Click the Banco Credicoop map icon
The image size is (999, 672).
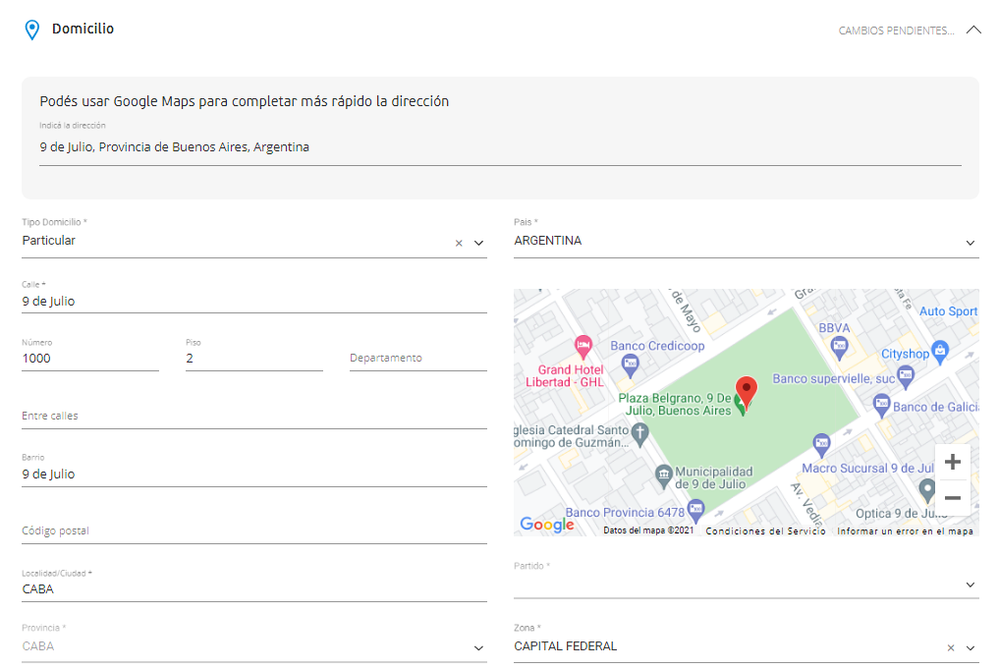pos(629,367)
